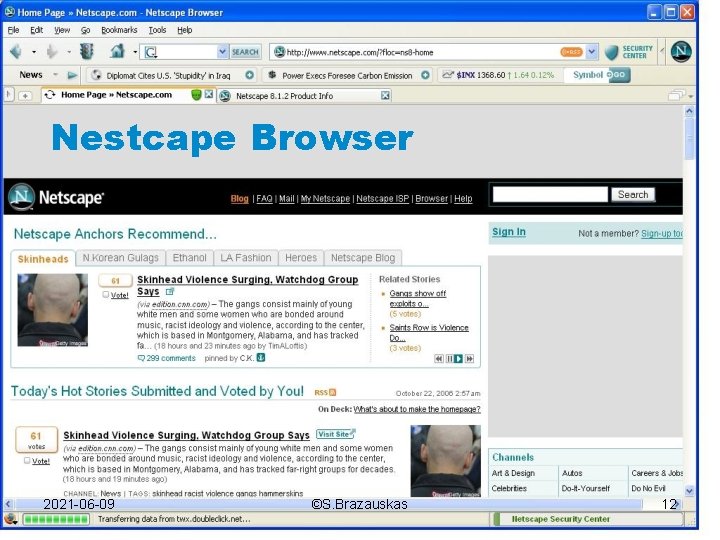
Task: Click the RSS badge in address bar
Action: point(572,52)
